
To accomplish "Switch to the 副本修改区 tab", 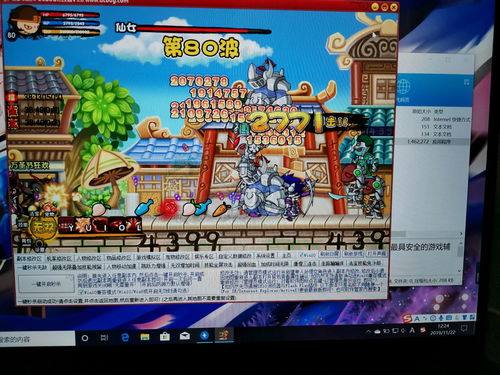I will pos(29,258).
